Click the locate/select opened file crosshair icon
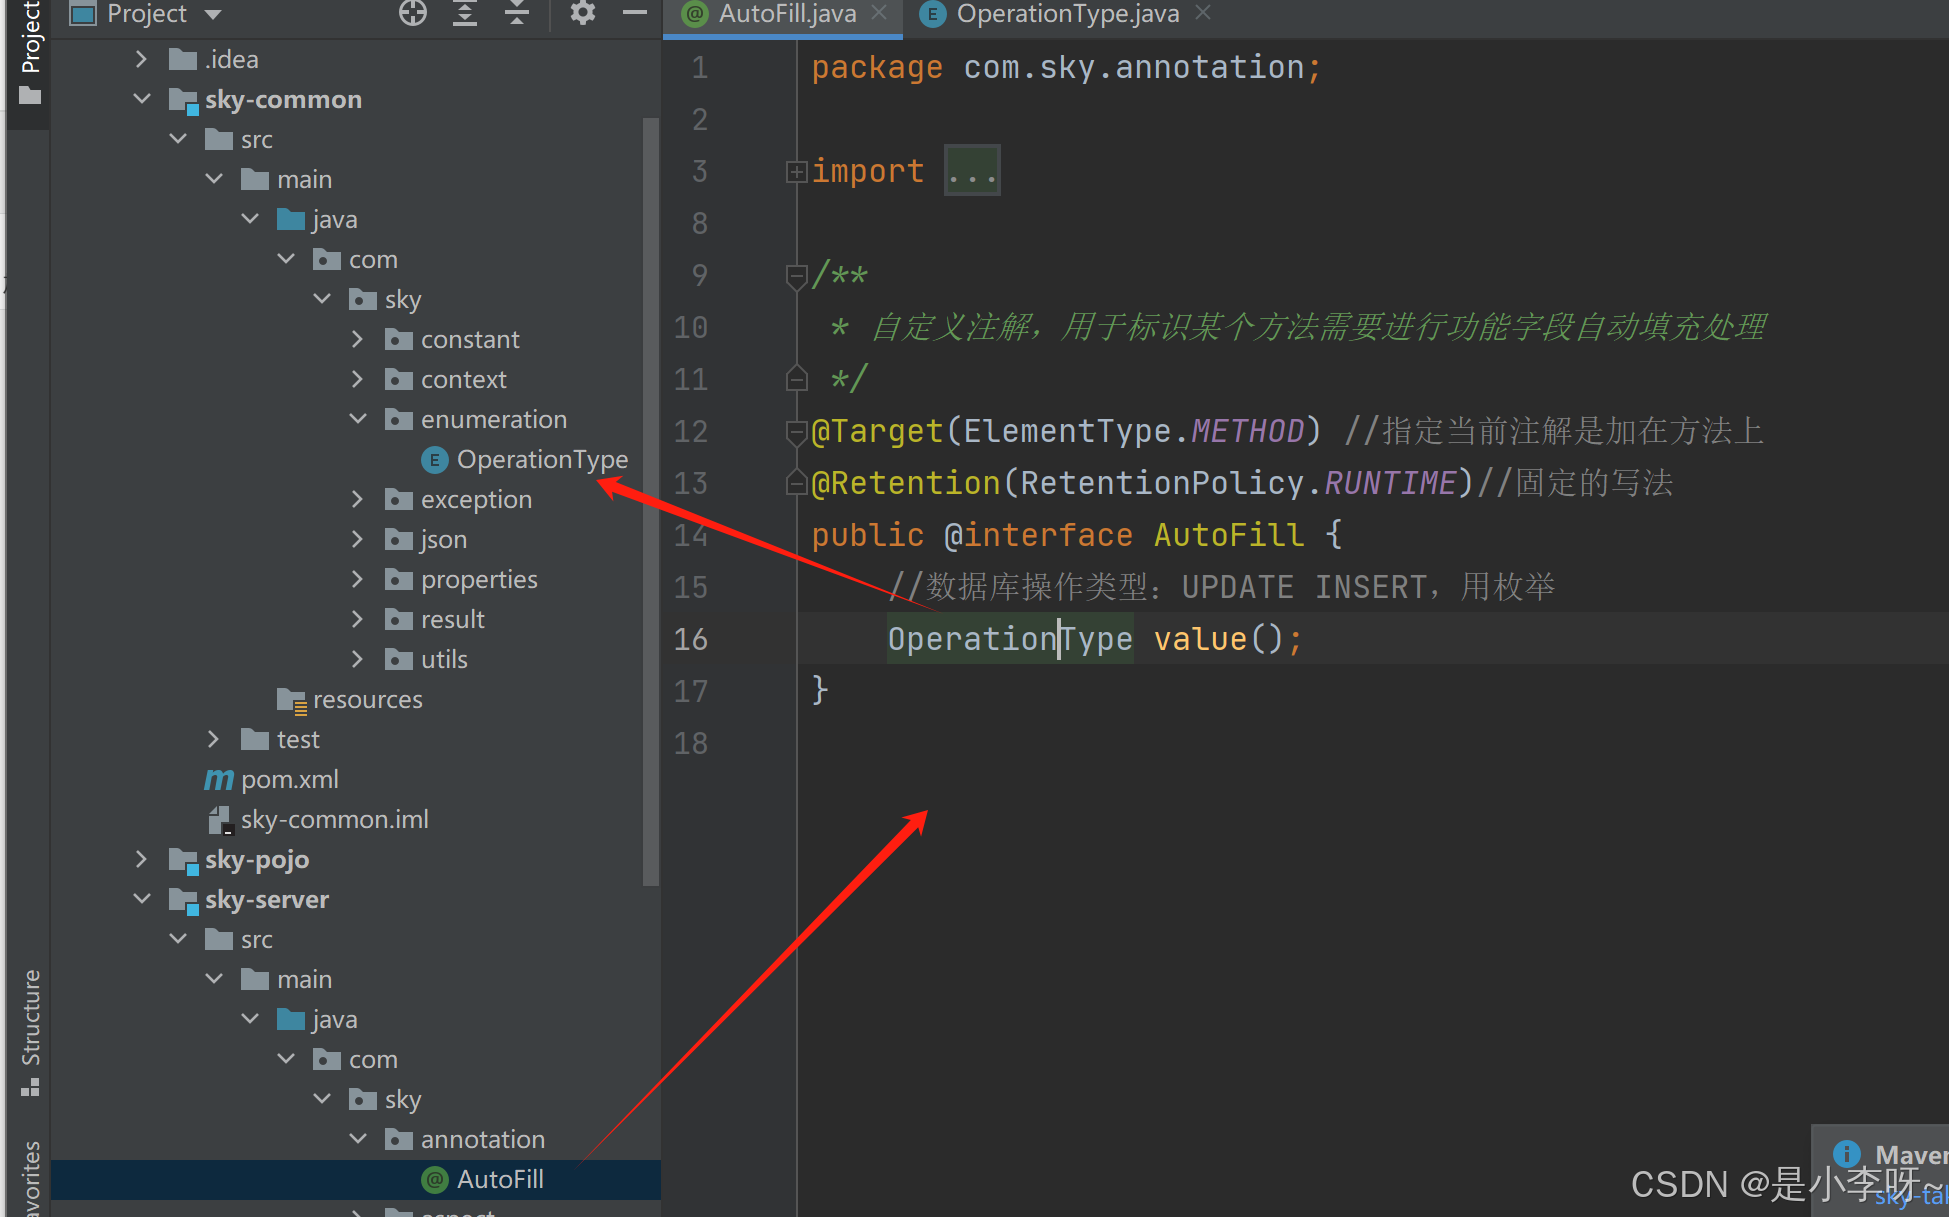Image resolution: width=1949 pixels, height=1217 pixels. coord(412,13)
